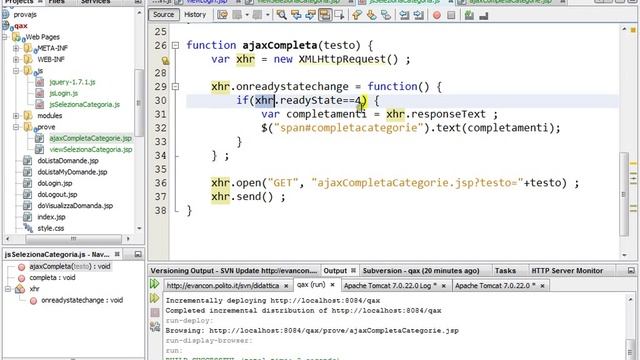Viewport: 640px width, 360px height.
Task: Collapse xhr node in Navigator
Action: click(8, 289)
